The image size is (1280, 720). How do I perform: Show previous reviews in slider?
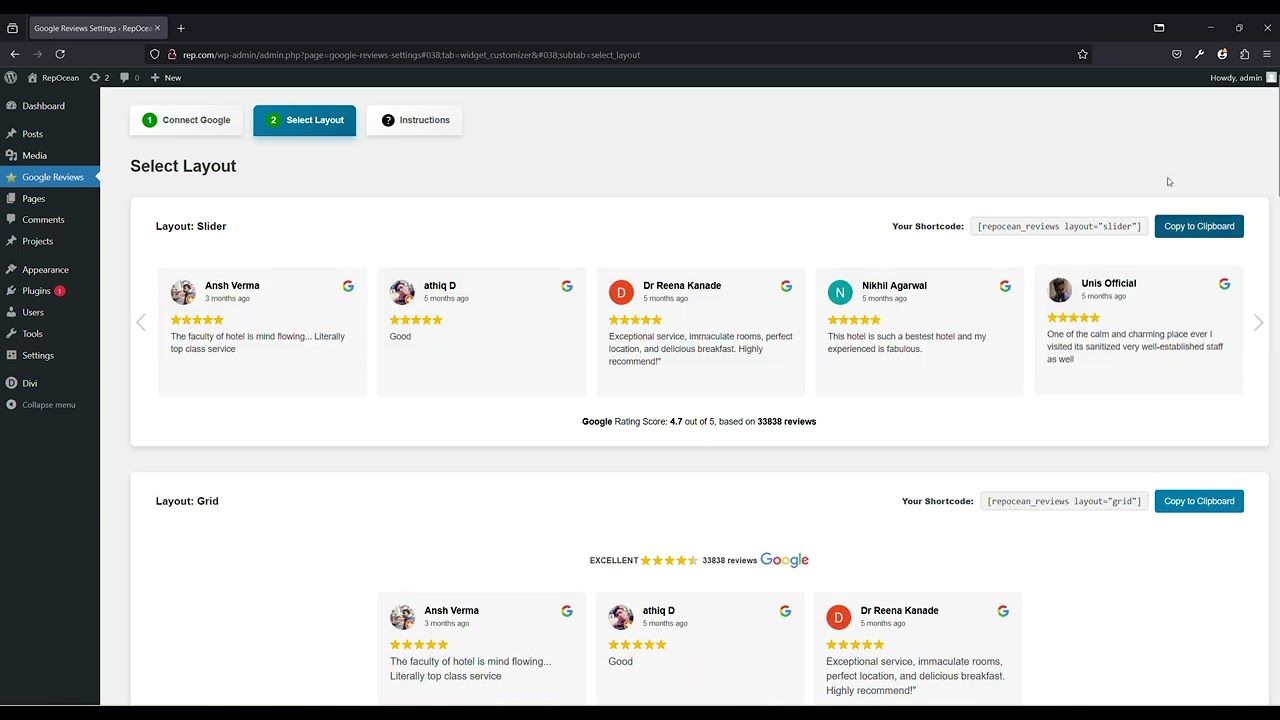pyautogui.click(x=141, y=322)
